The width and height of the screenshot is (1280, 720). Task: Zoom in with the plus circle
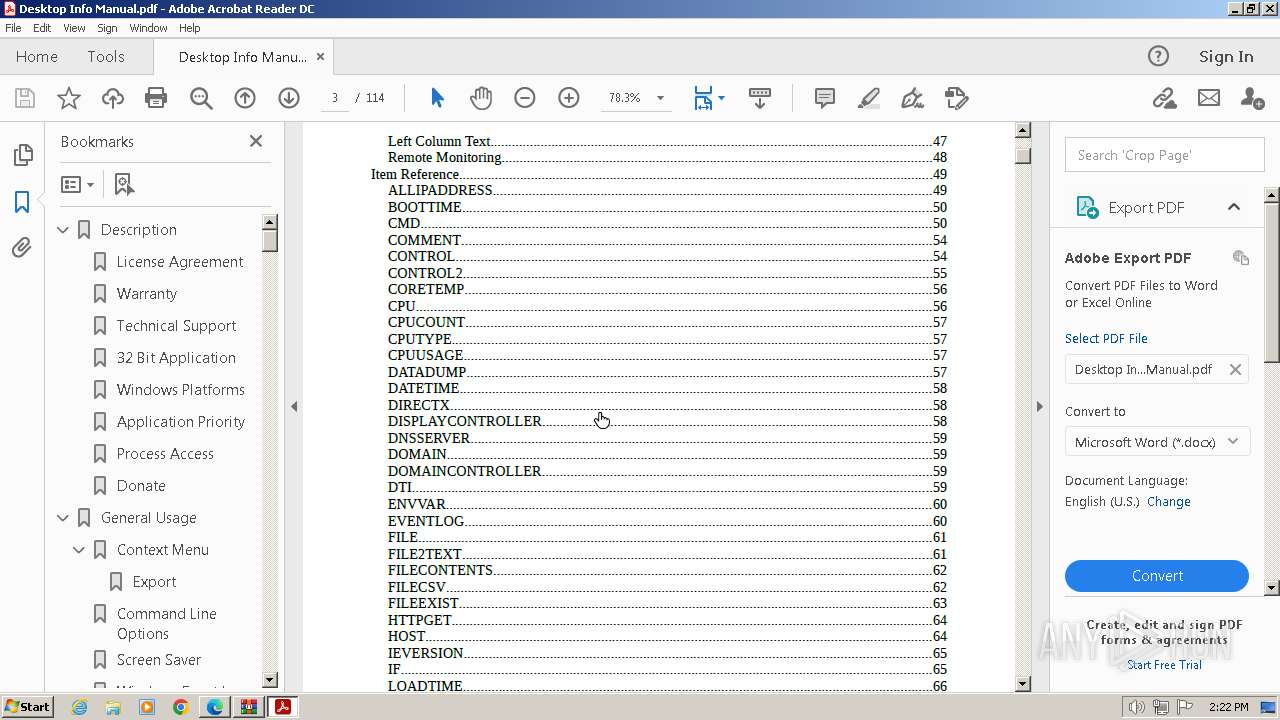(569, 98)
